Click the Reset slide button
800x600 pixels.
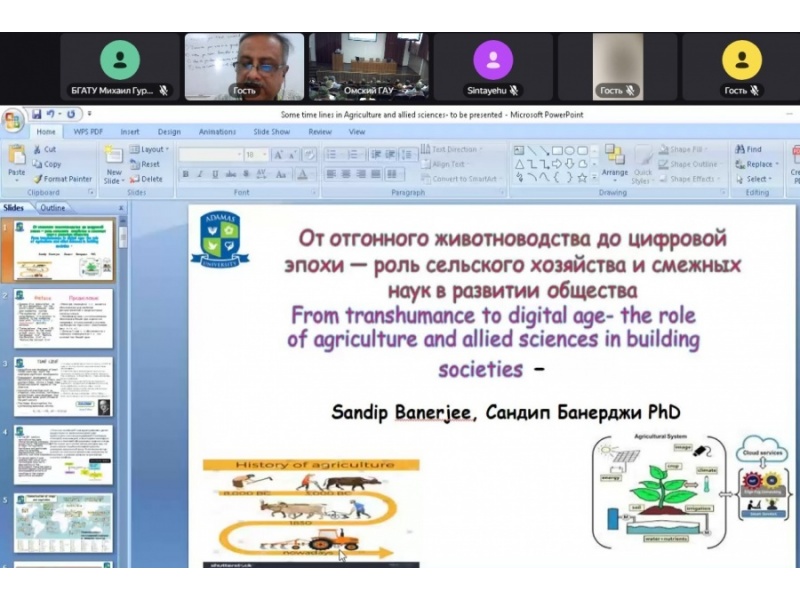pos(146,164)
